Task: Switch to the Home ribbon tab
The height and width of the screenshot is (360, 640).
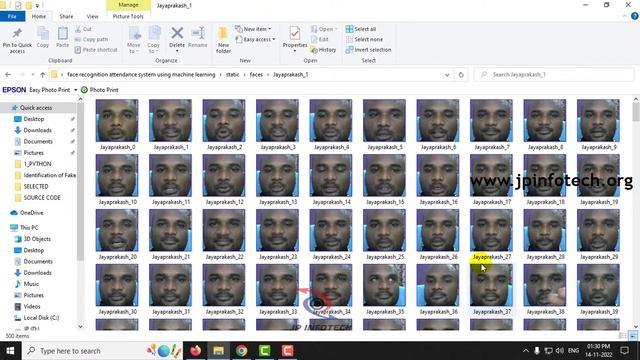Action: 39,16
